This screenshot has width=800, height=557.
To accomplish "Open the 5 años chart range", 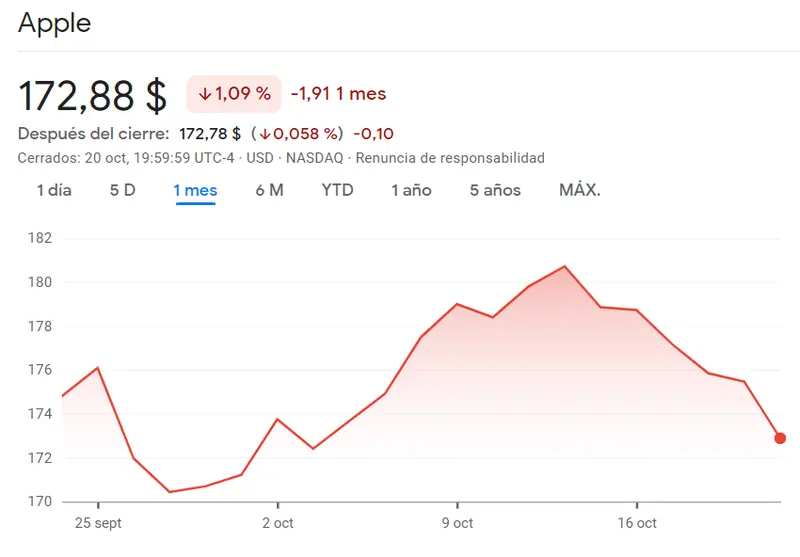I will coord(495,190).
